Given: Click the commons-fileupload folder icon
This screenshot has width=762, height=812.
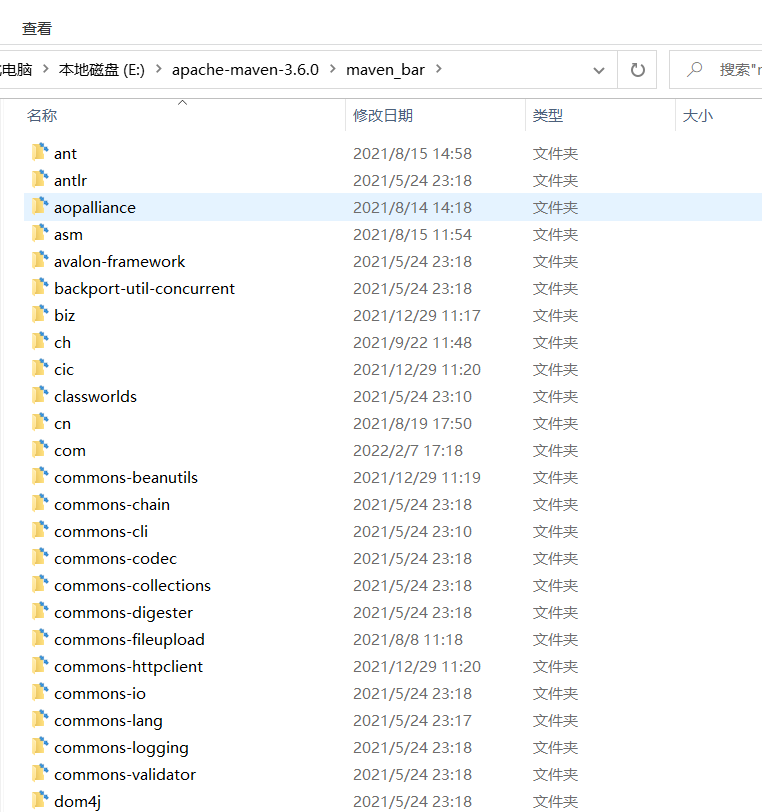Looking at the screenshot, I should click(x=40, y=638).
